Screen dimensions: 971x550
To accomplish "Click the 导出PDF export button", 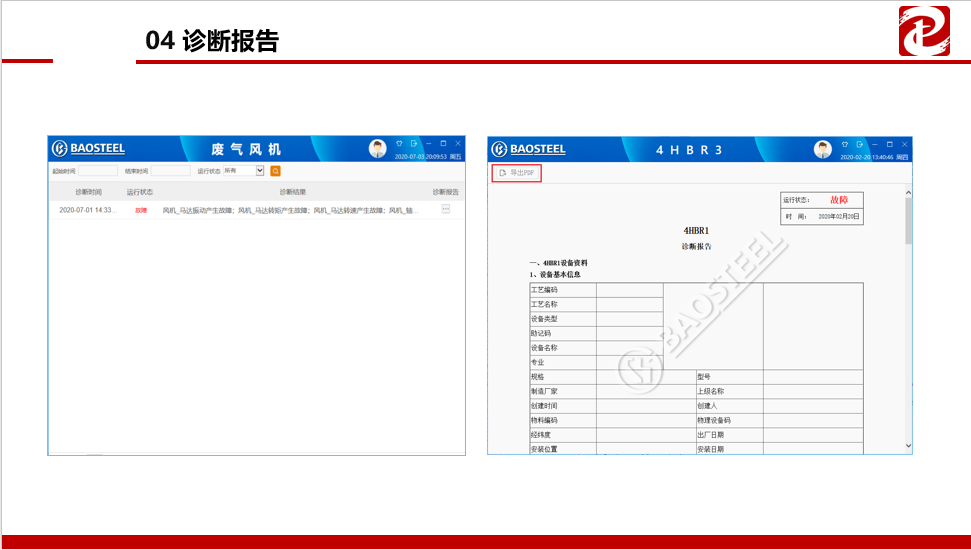I will click(x=517, y=173).
